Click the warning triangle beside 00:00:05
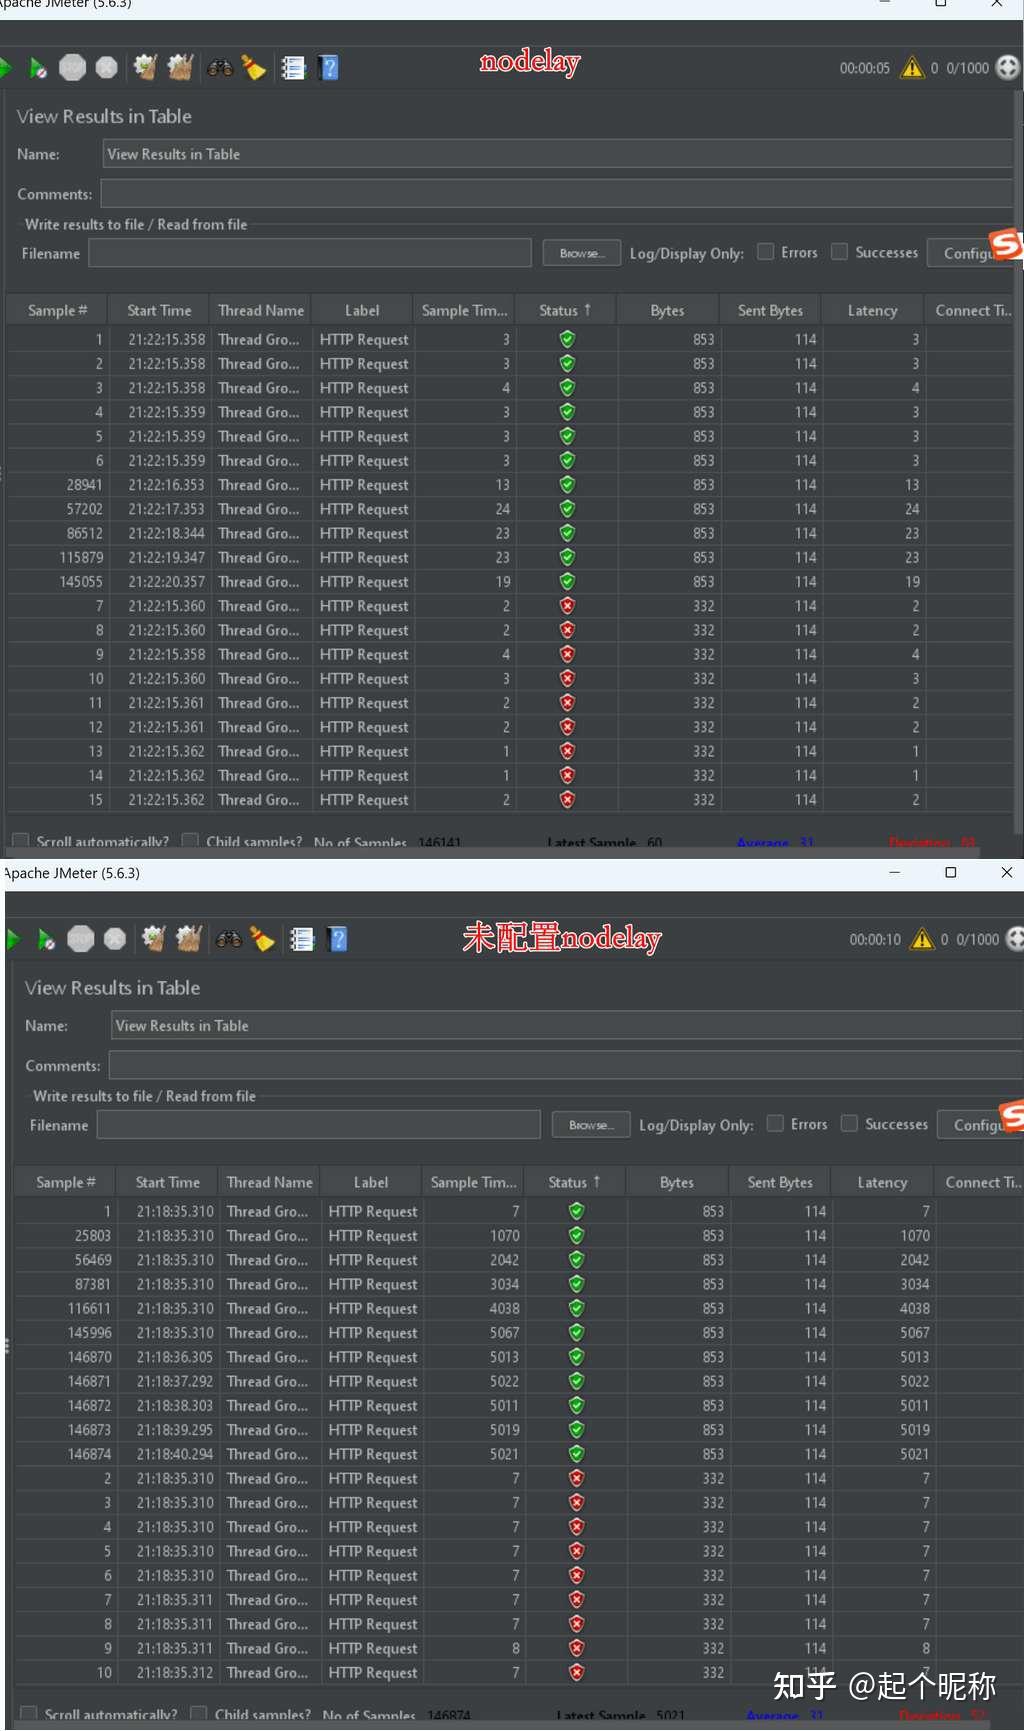 click(x=912, y=68)
